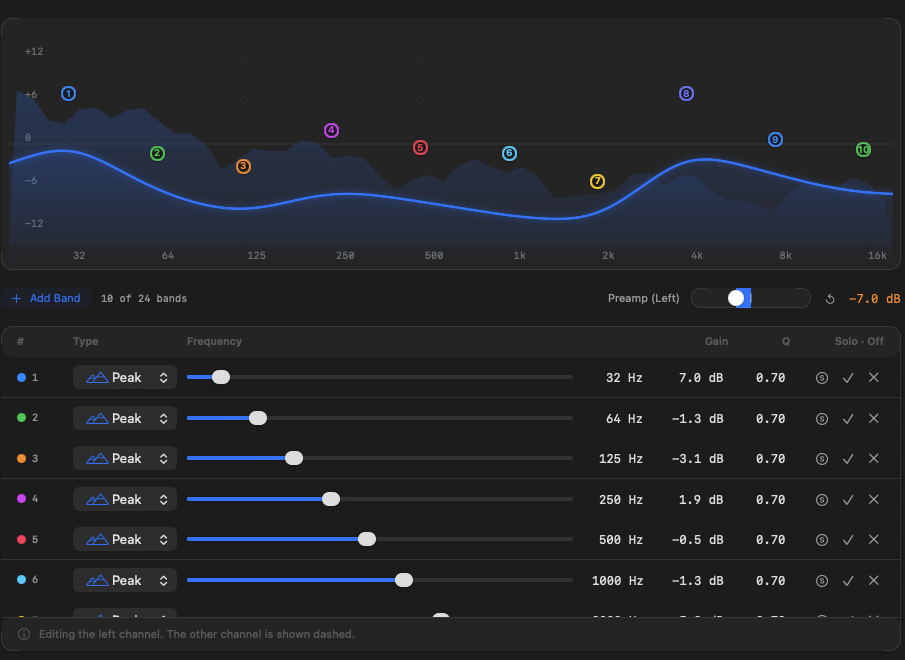This screenshot has width=905, height=660.
Task: Solo band 2 using its S icon
Action: [822, 419]
